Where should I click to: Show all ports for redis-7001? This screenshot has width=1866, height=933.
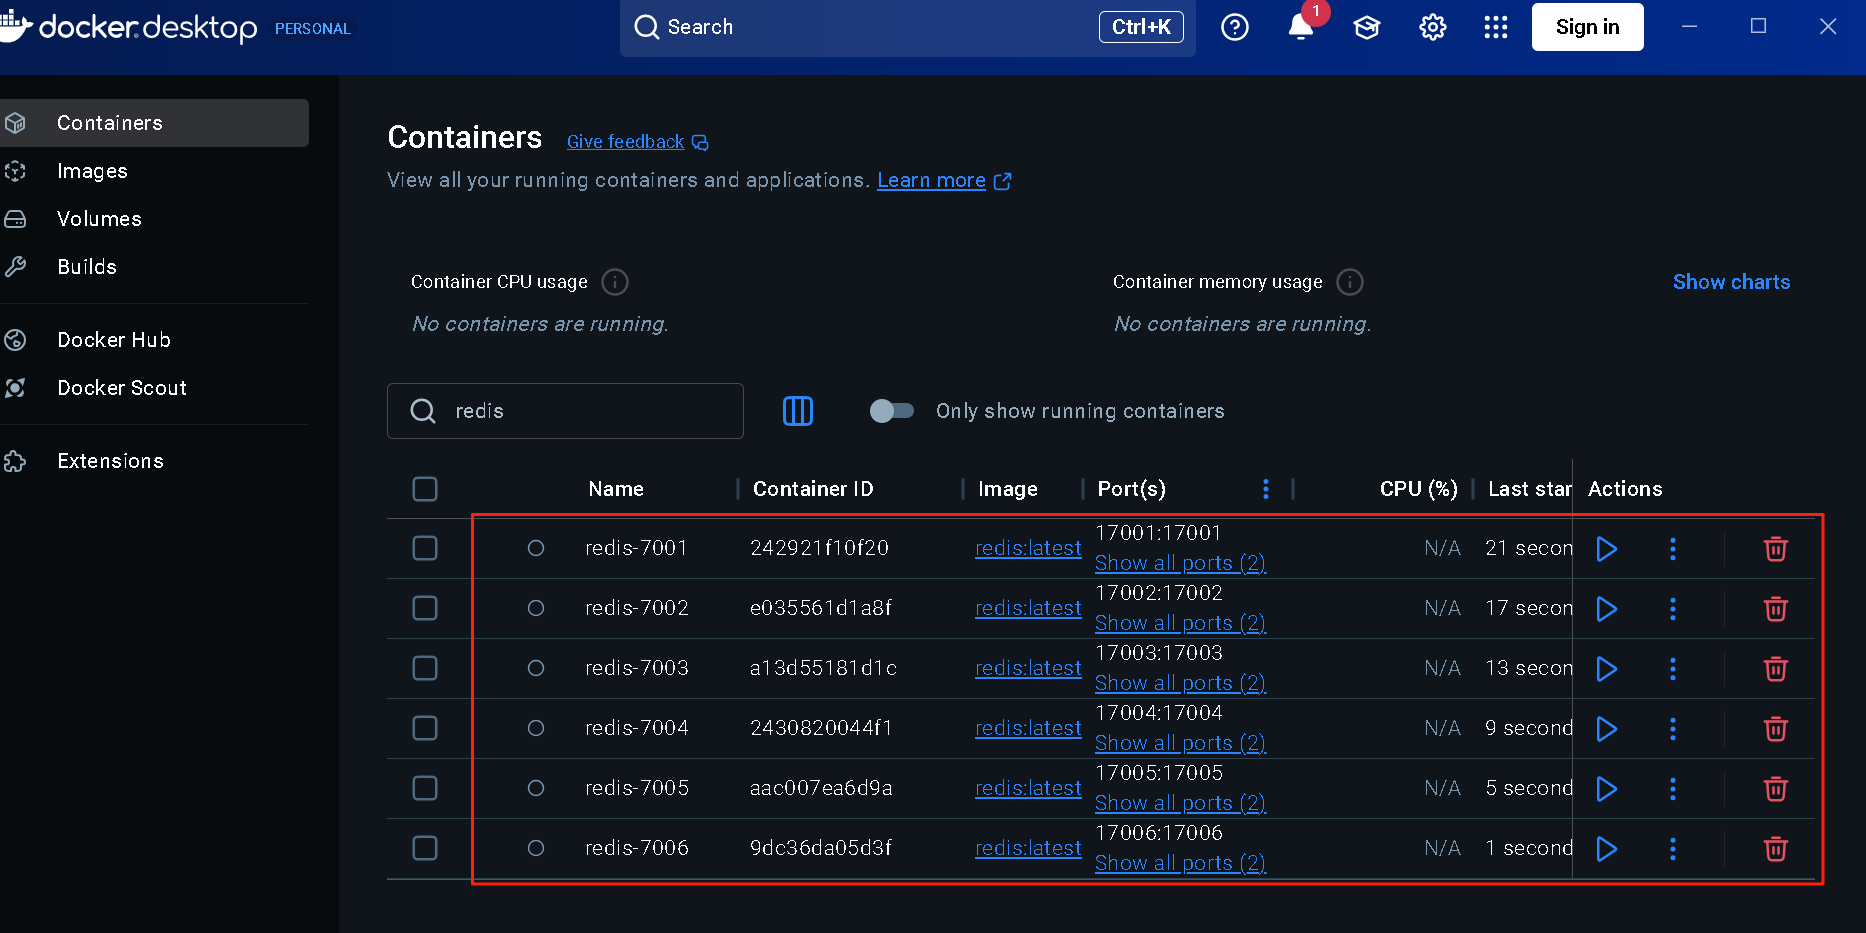(1180, 563)
